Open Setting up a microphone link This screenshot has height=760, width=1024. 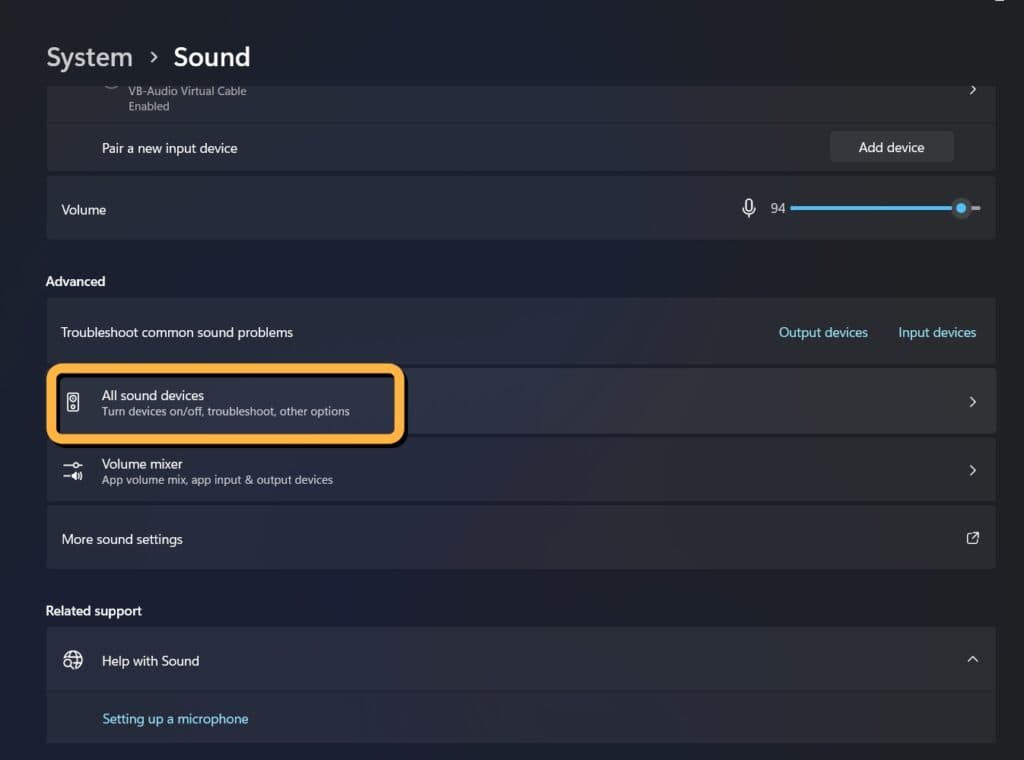pyautogui.click(x=175, y=719)
